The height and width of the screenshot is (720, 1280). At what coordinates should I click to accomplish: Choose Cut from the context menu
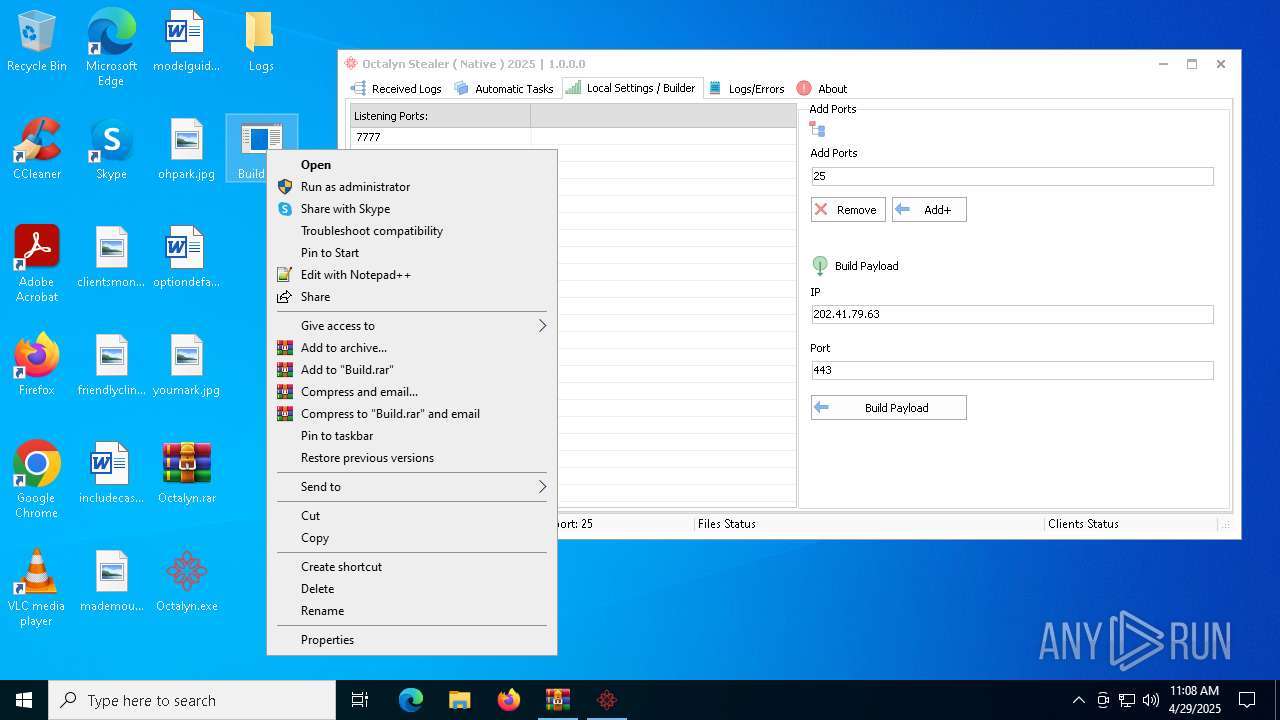[x=411, y=516]
